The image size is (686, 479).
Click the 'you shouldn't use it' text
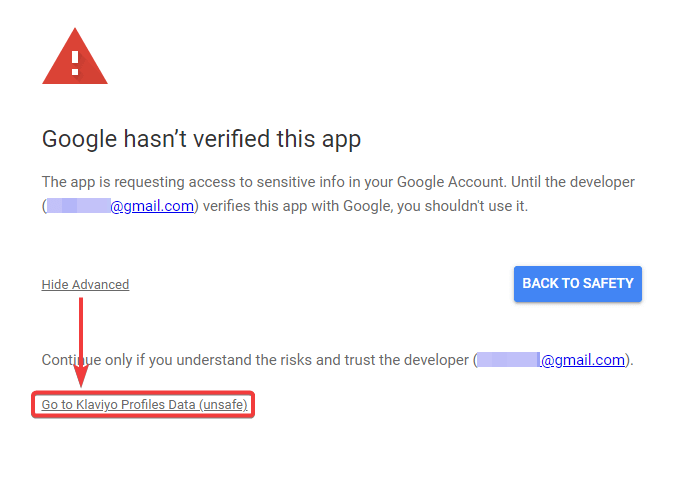tap(462, 206)
